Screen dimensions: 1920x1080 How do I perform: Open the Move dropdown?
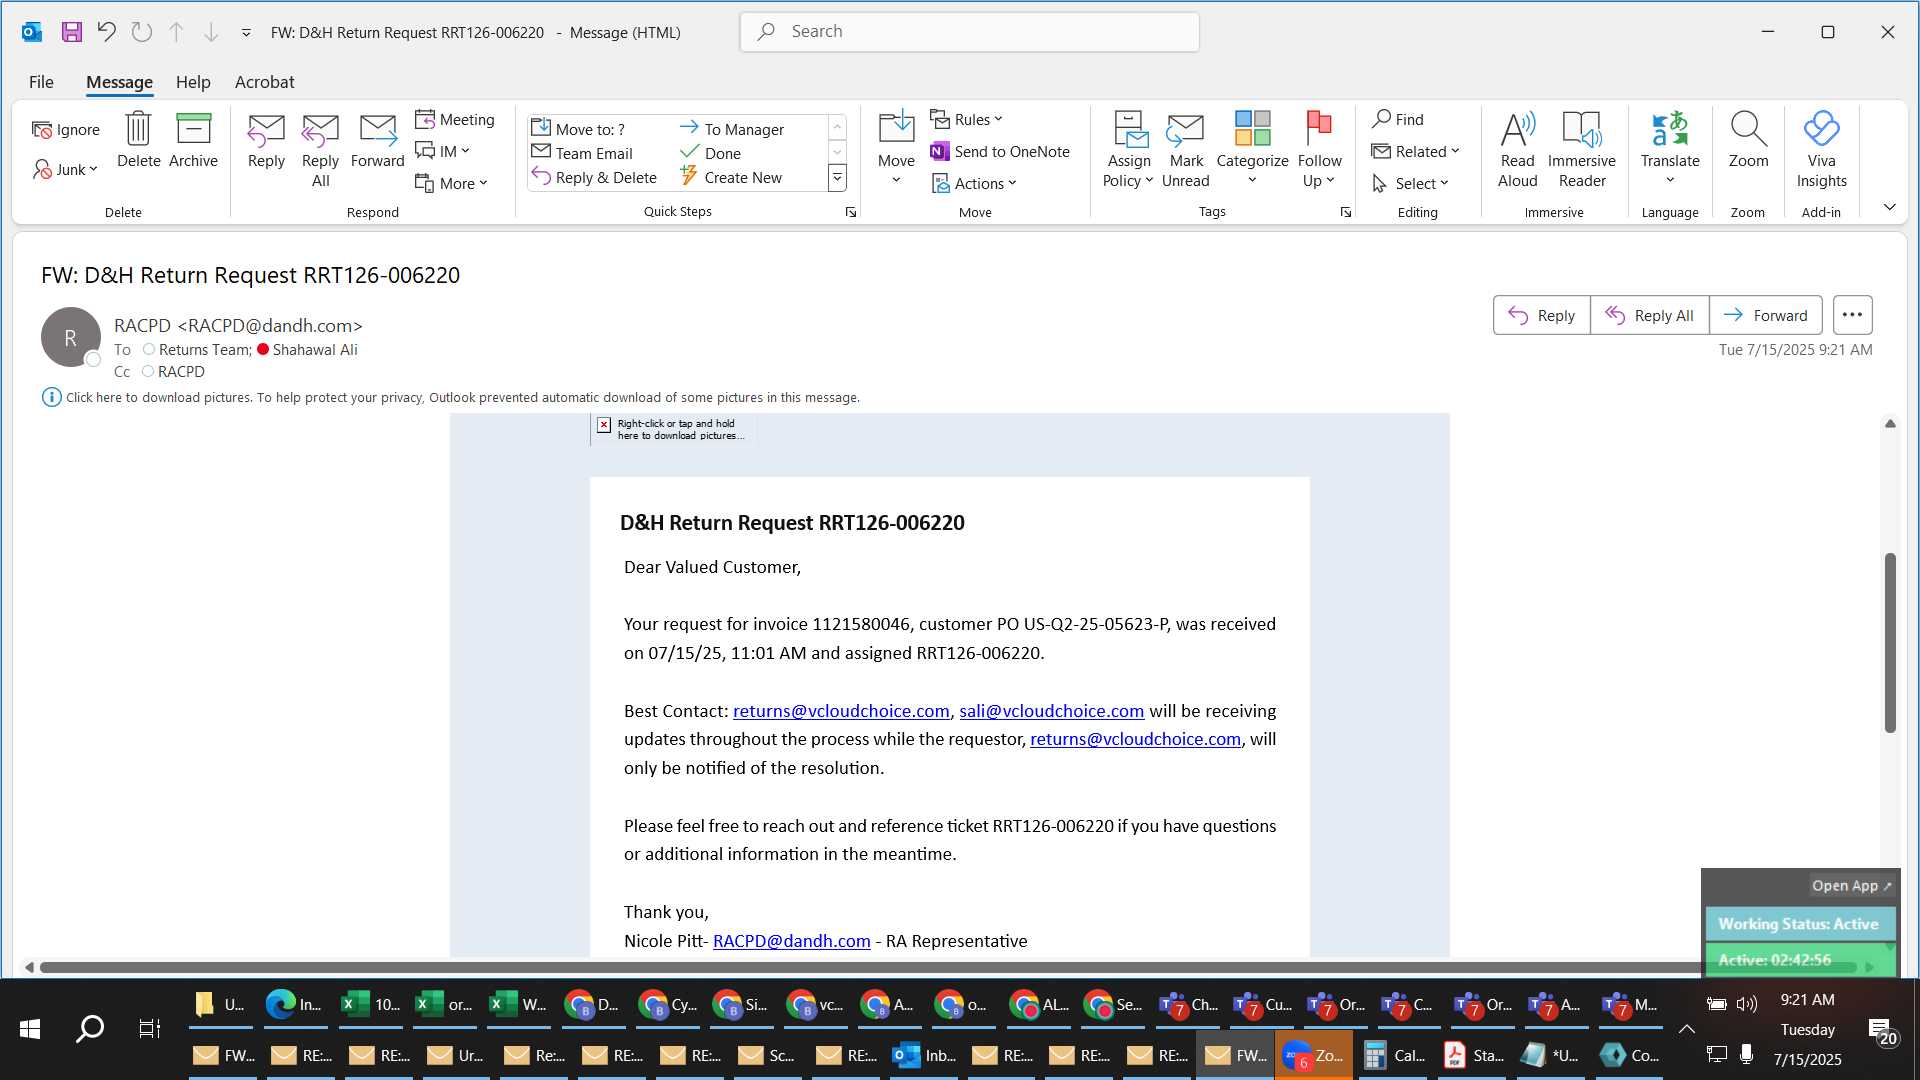pos(896,150)
